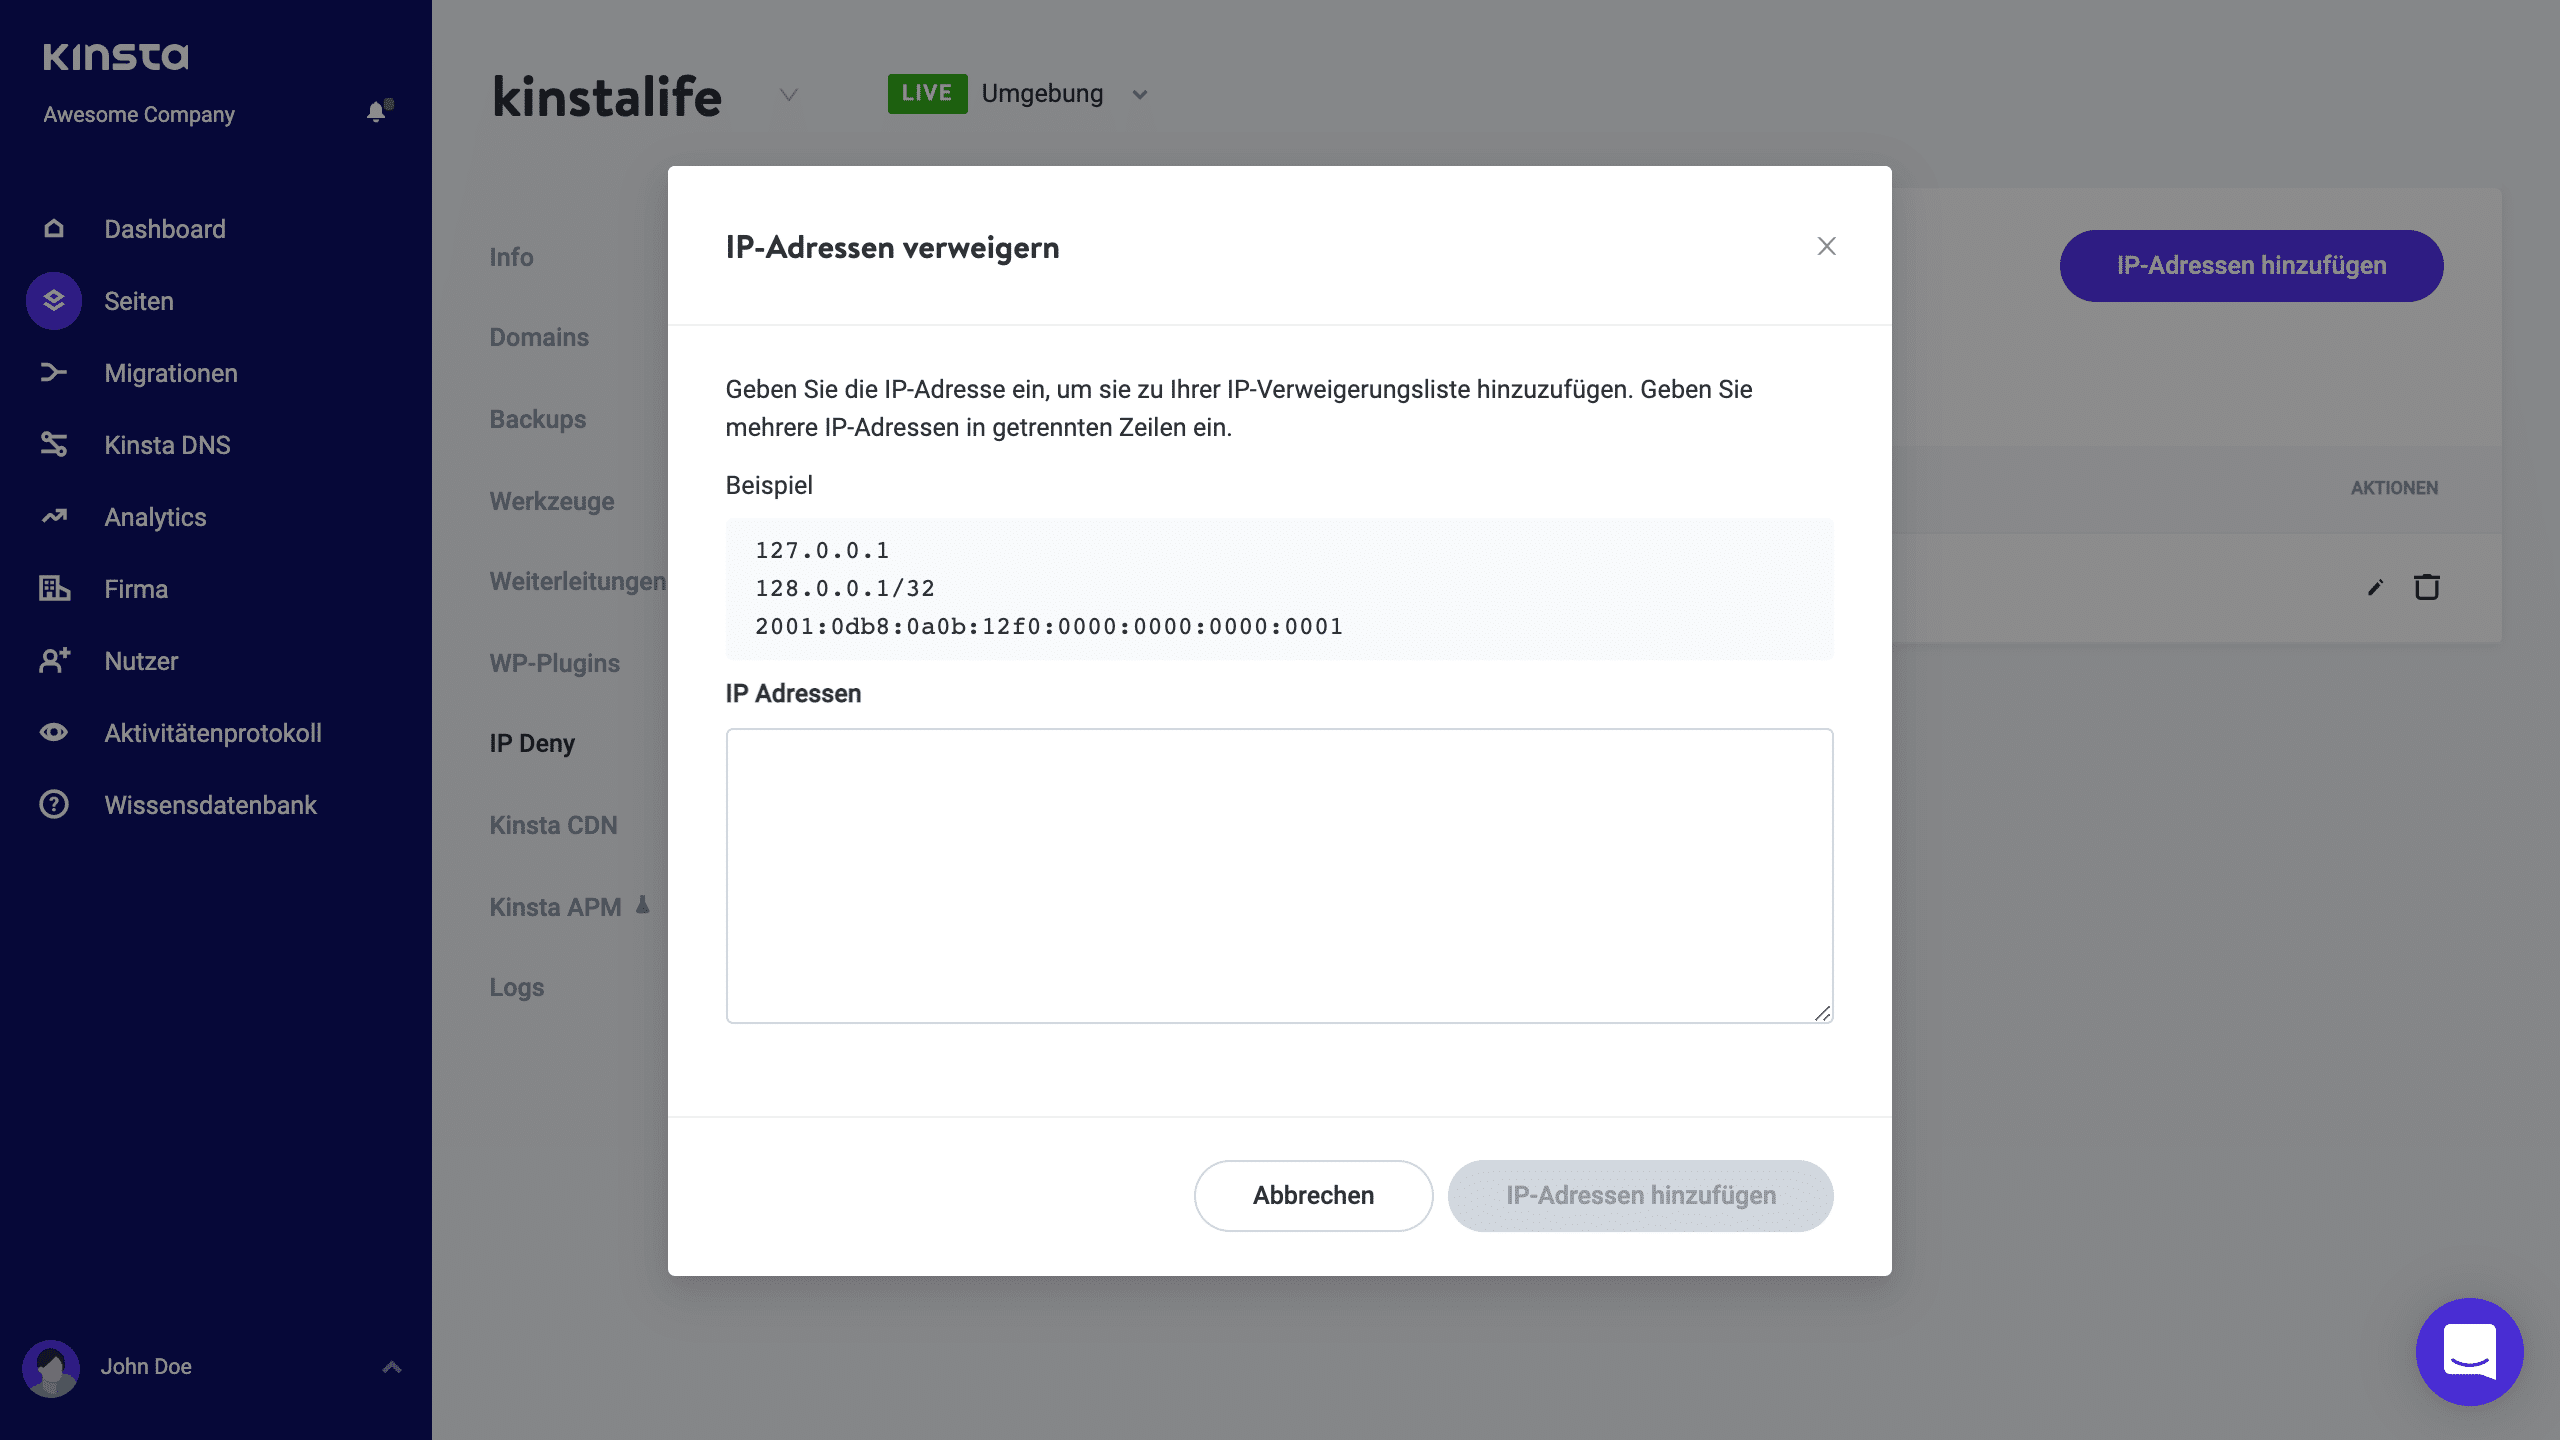Collapse the John Doe account section
2560x1440 pixels.
click(x=391, y=1366)
